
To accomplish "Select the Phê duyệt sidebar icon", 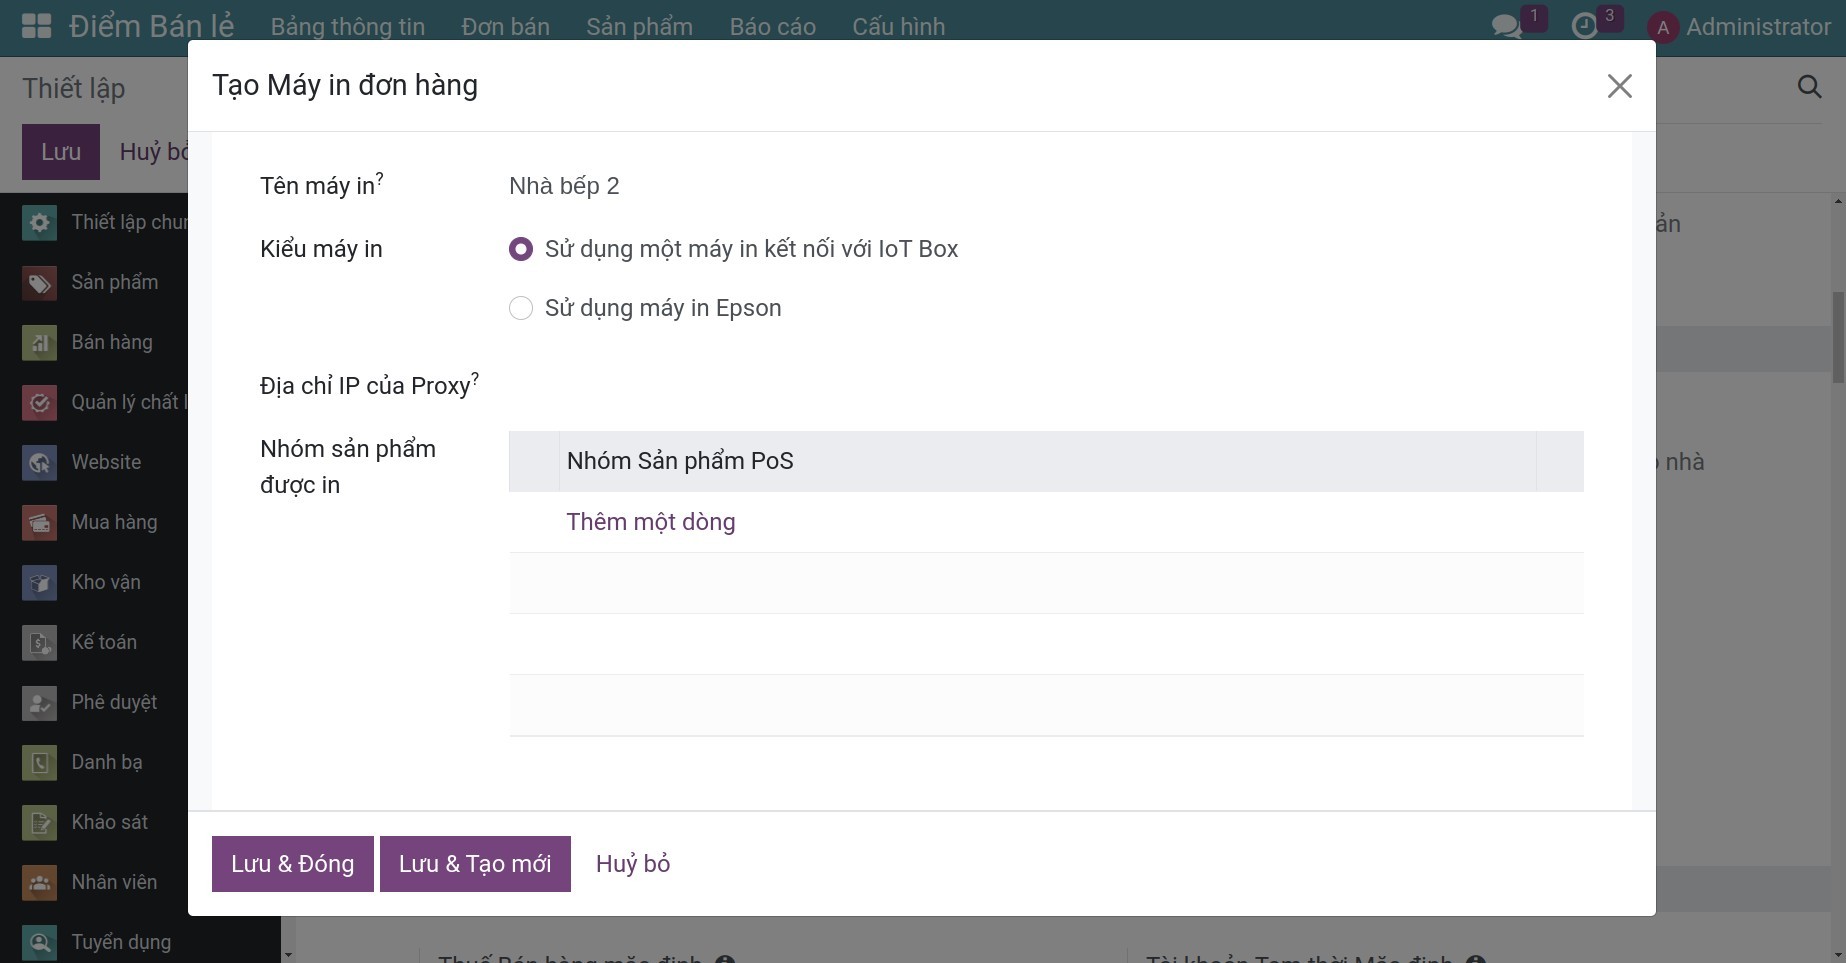I will (39, 702).
